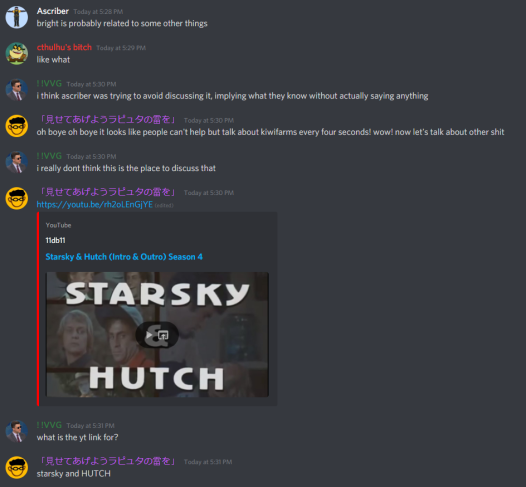The image size is (526, 487).
Task: Click the 'Today at 5:28 PM' timestamp
Action: (x=98, y=12)
